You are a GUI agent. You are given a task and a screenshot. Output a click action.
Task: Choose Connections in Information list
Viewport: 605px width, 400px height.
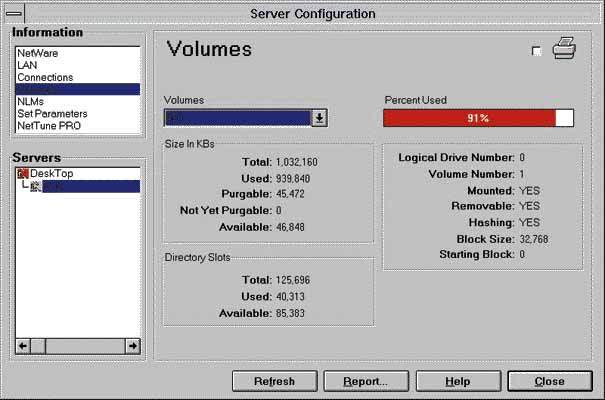coord(45,77)
